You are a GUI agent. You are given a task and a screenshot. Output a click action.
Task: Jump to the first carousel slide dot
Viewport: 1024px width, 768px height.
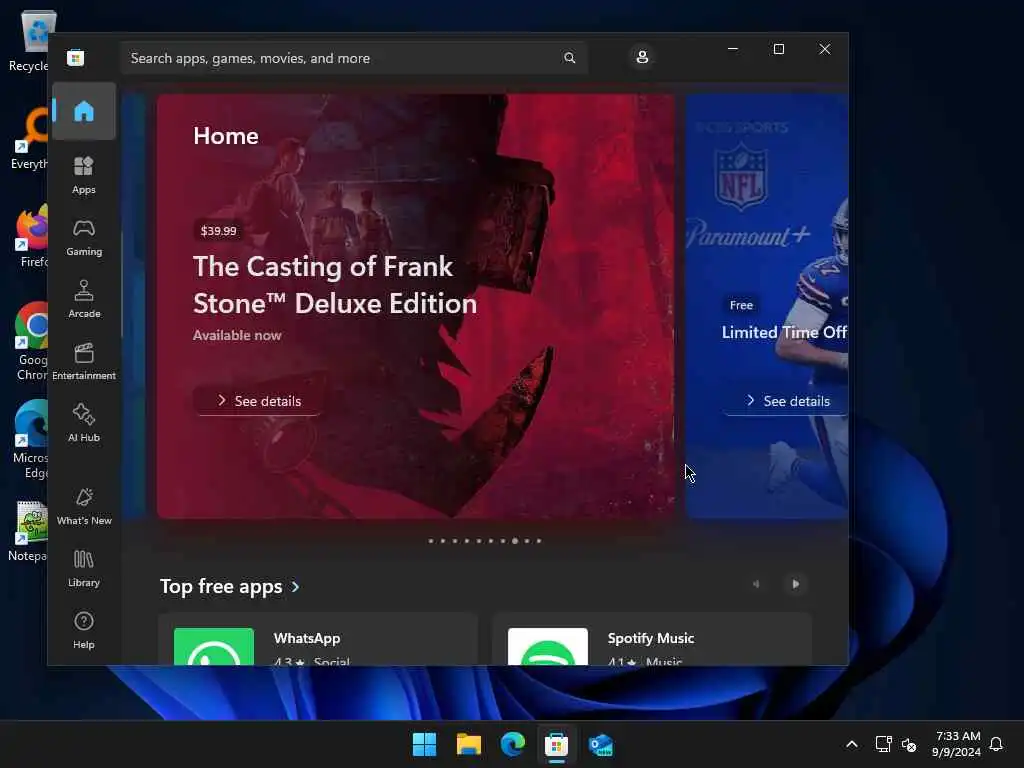(430, 541)
